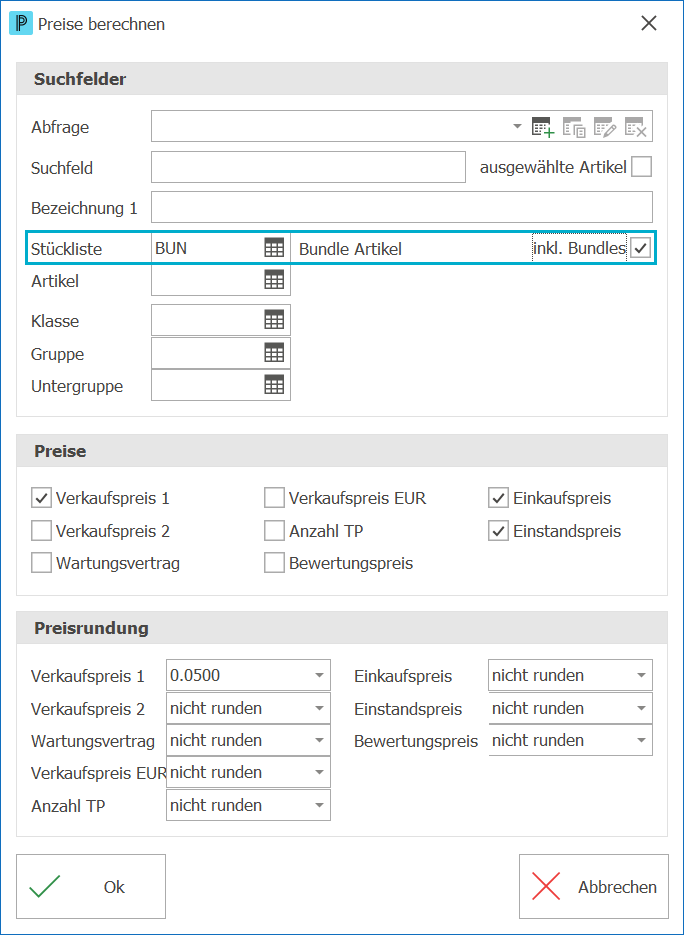Open the Stückliste lookup table icon
Image resolution: width=684 pixels, height=935 pixels.
point(274,248)
